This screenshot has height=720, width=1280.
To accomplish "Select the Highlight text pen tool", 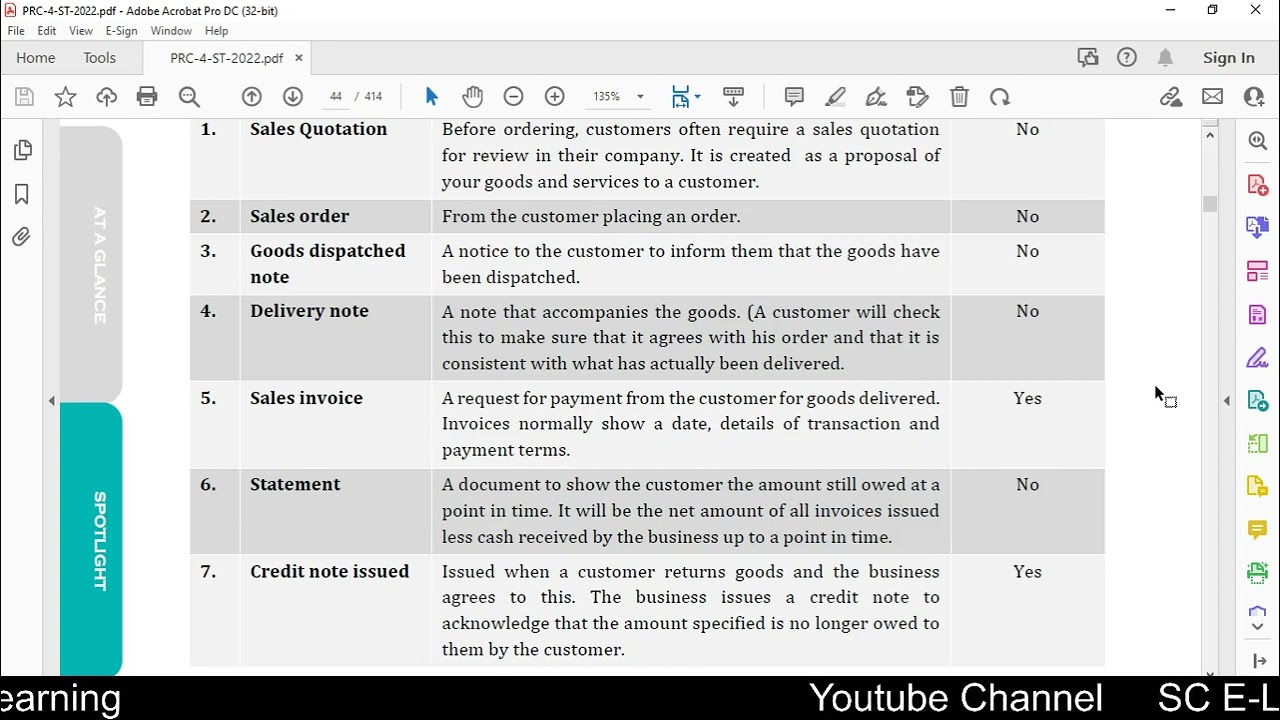I will (836, 97).
